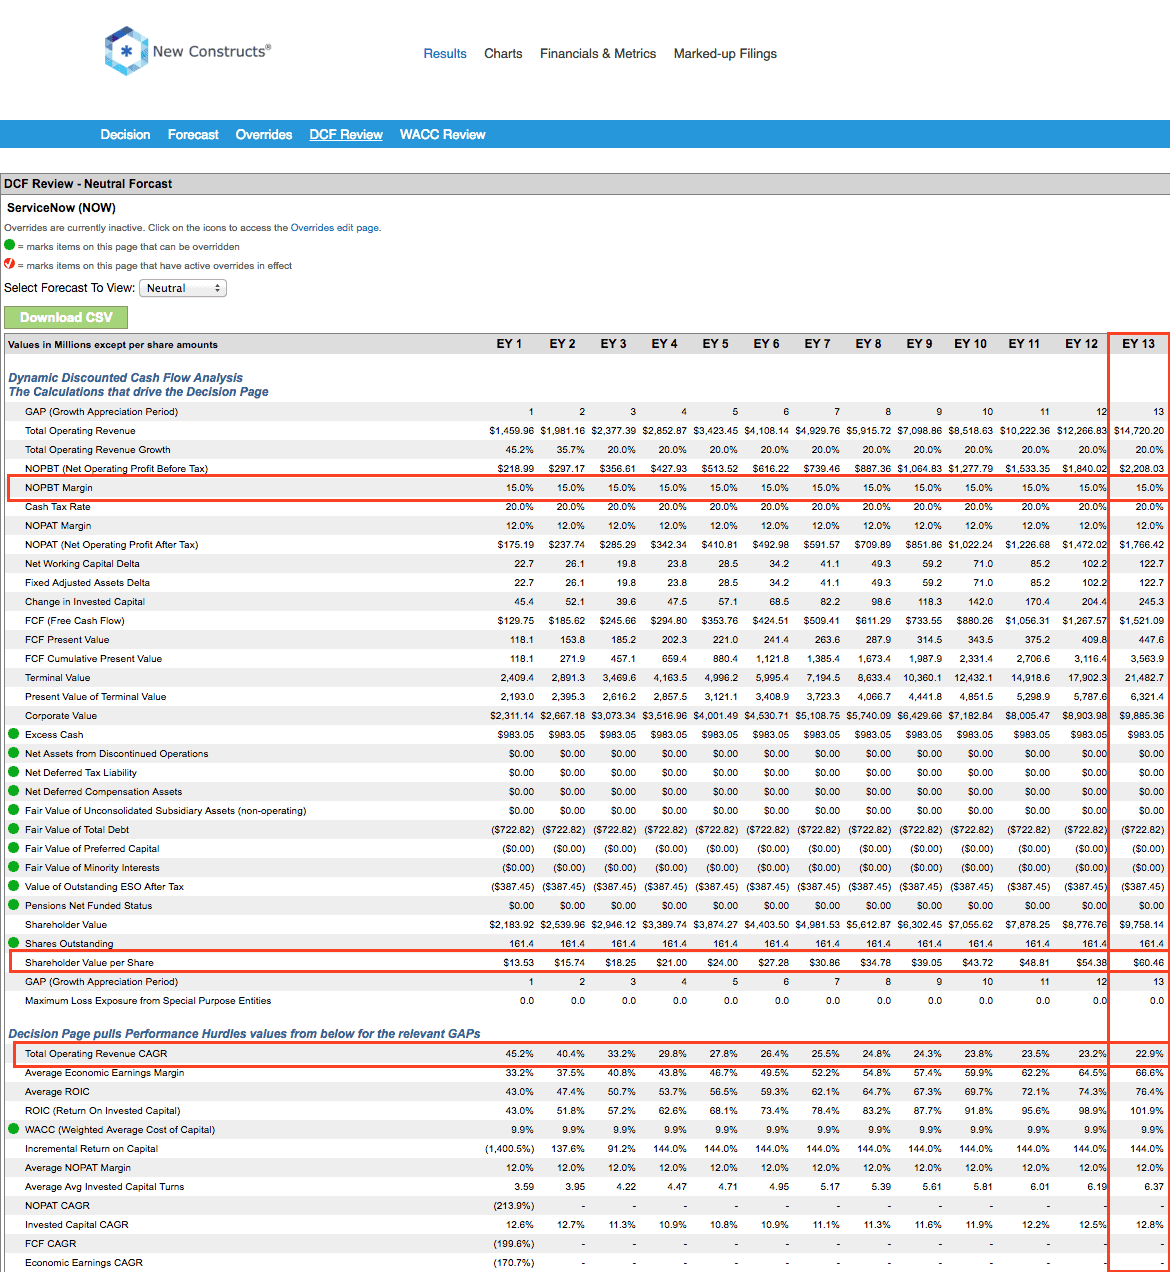1170x1272 pixels.
Task: Click override icon for WACC row
Action: [13, 1129]
